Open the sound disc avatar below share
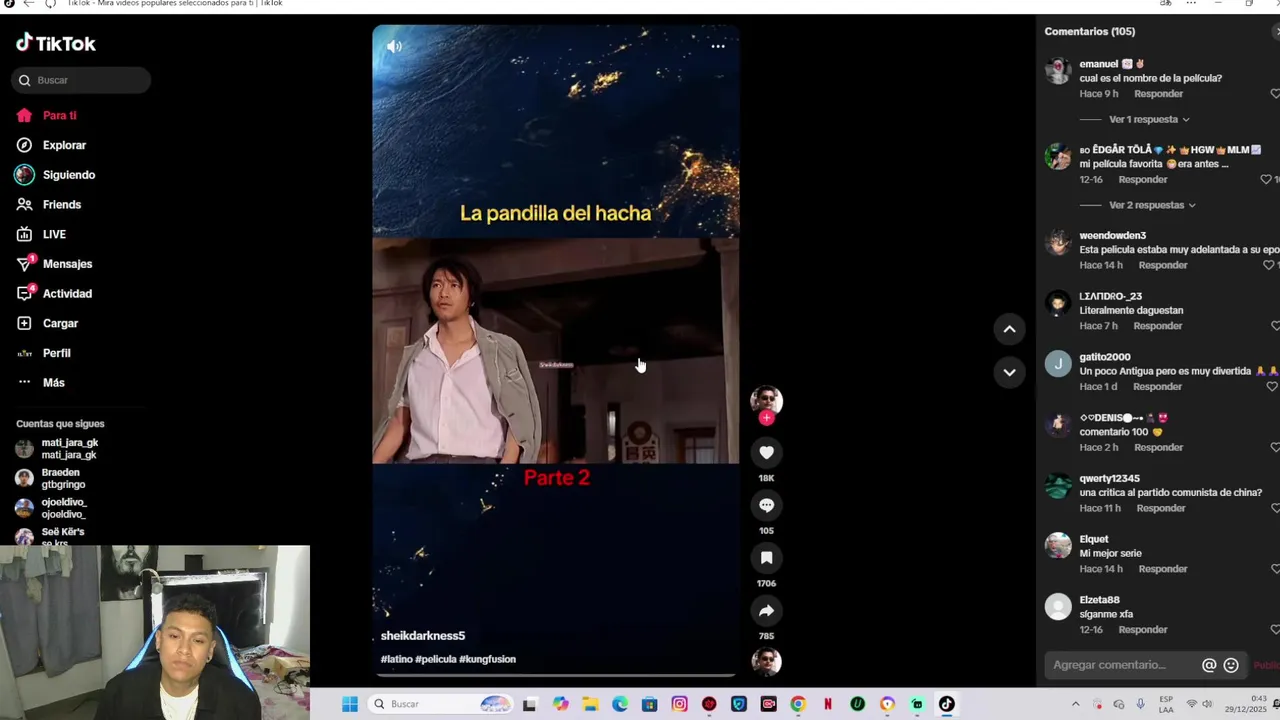The width and height of the screenshot is (1280, 720). tap(766, 662)
